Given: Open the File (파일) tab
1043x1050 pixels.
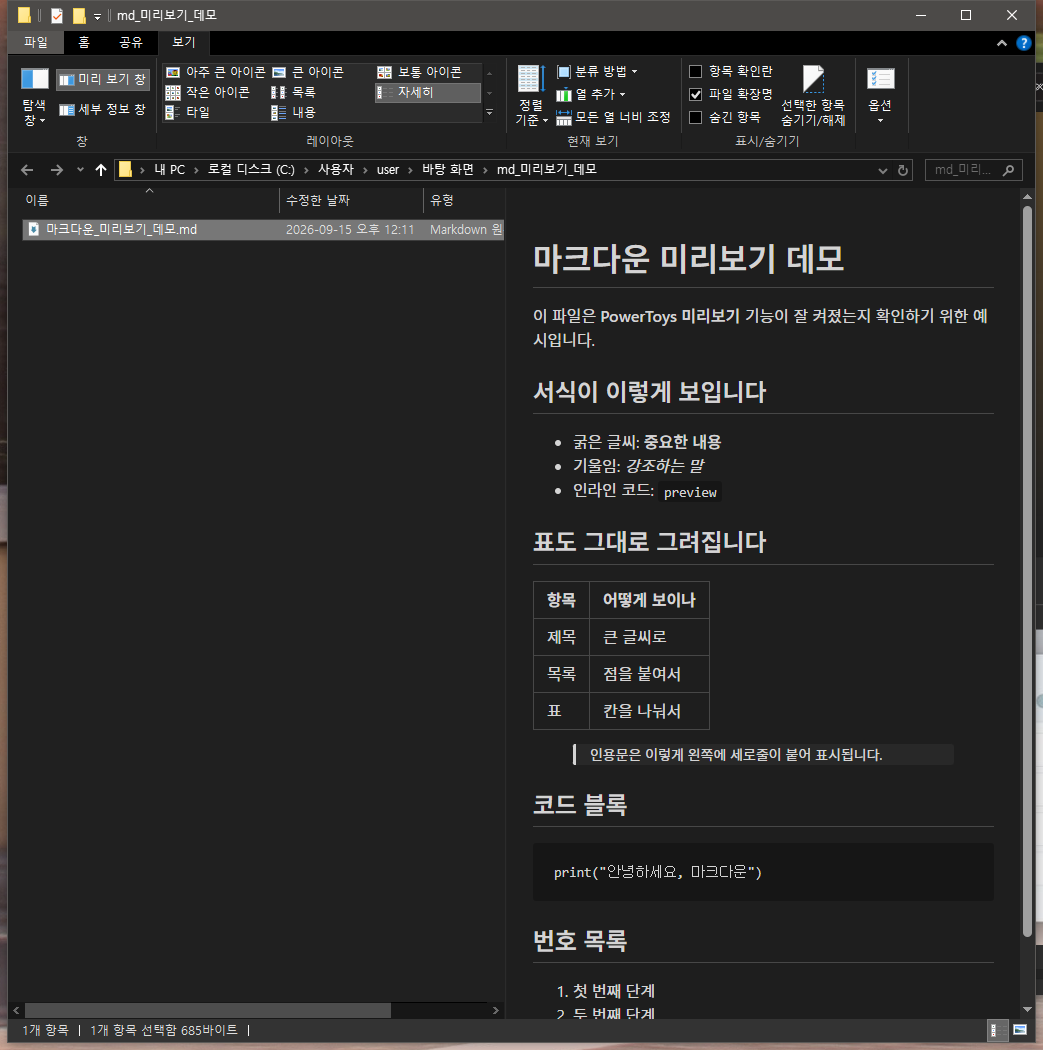Looking at the screenshot, I should point(35,42).
